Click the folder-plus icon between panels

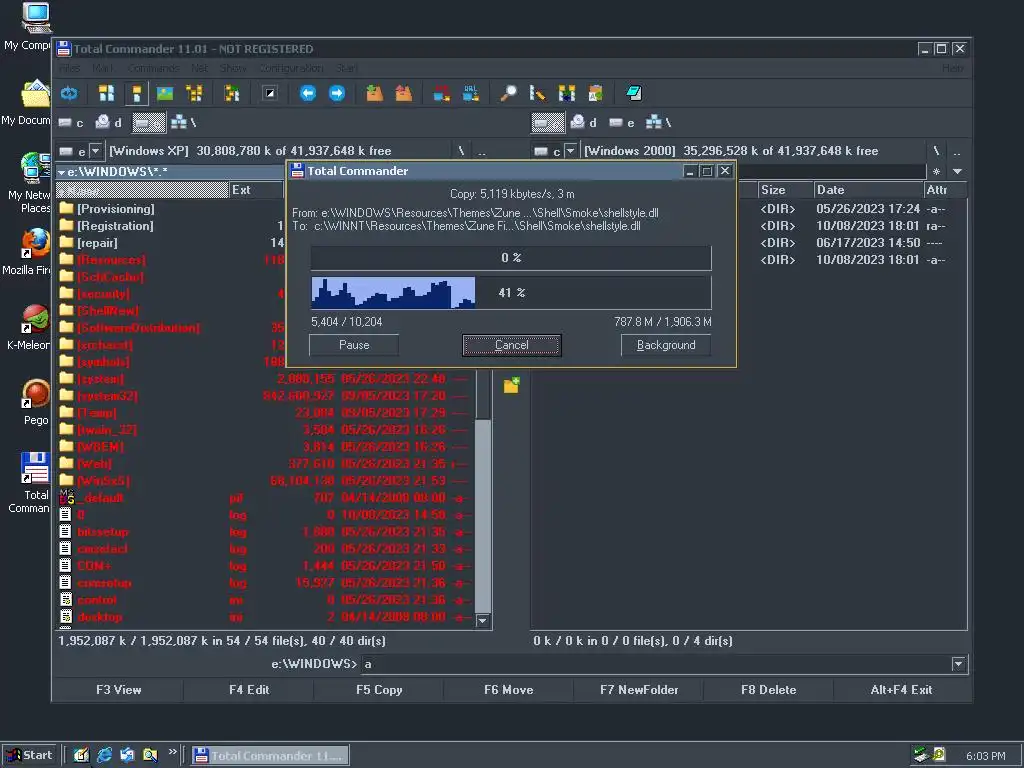click(x=511, y=385)
